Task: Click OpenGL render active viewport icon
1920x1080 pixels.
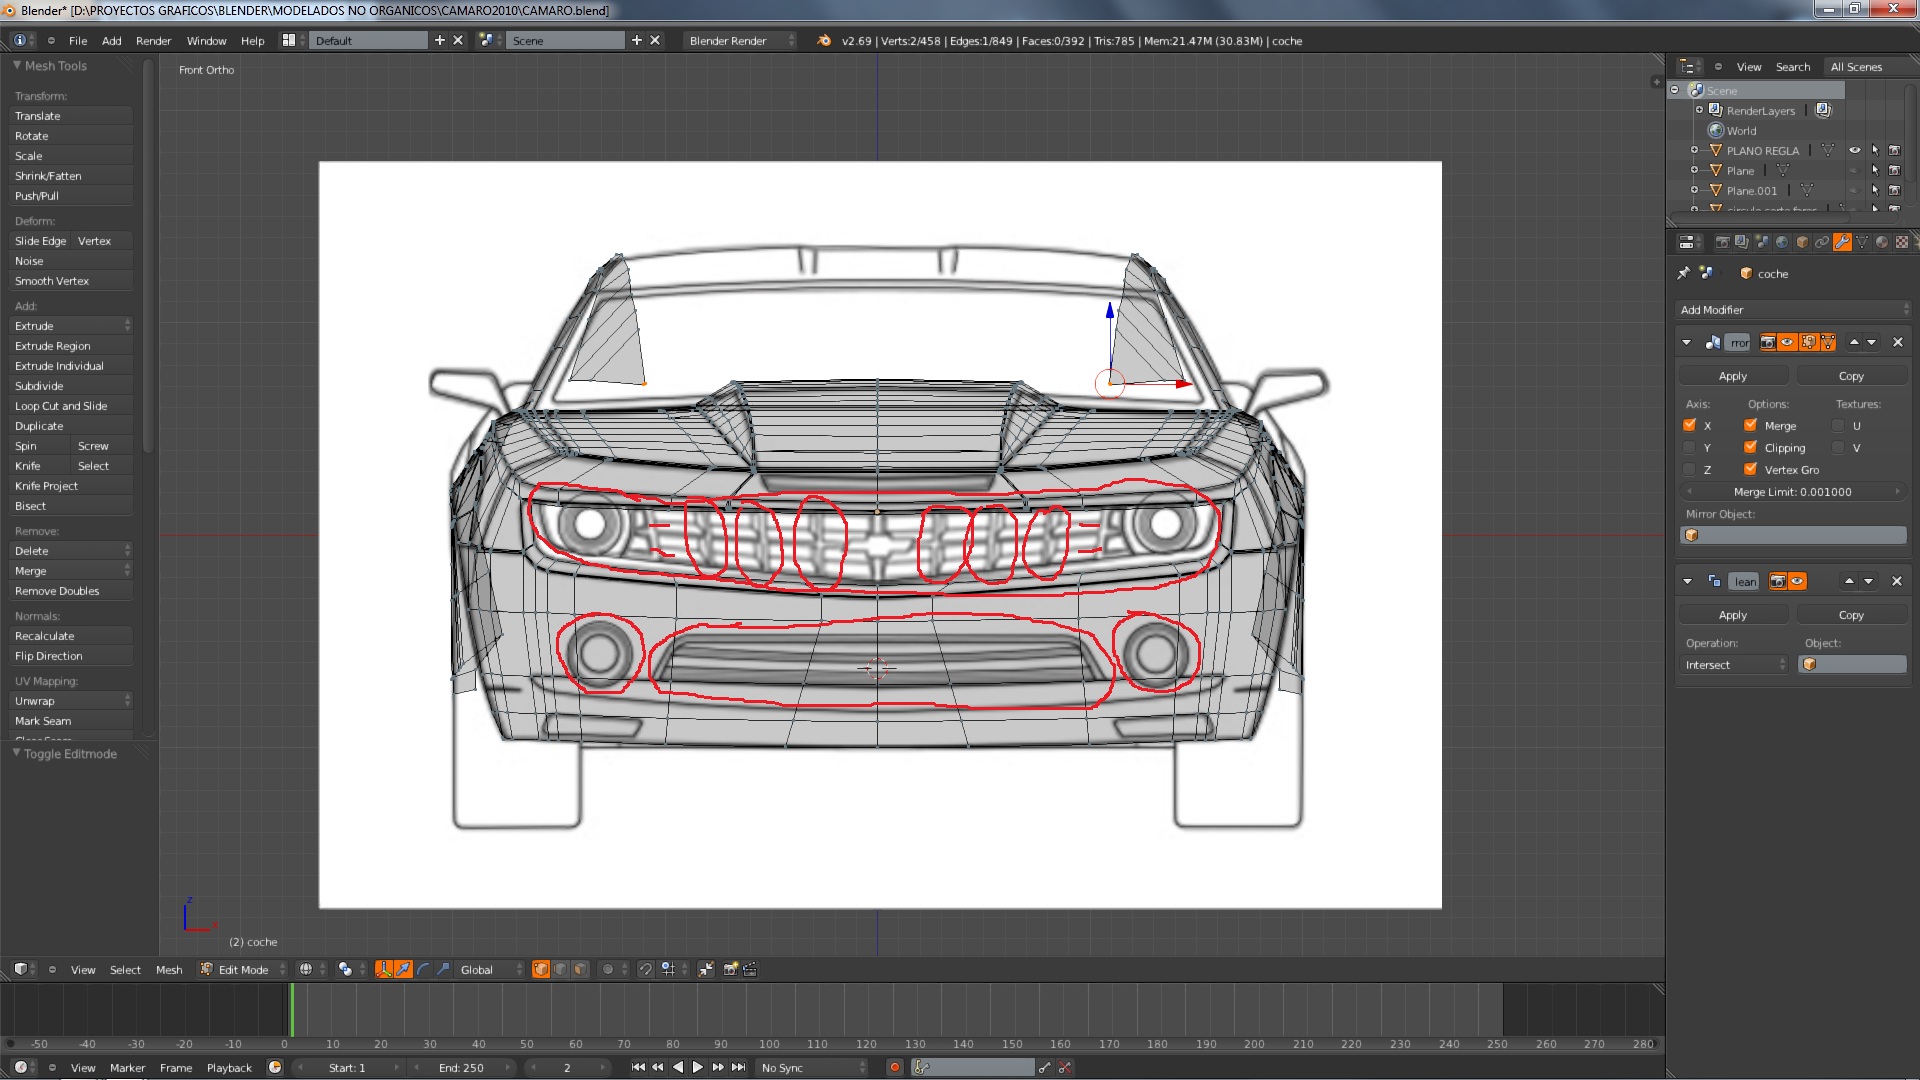Action: pyautogui.click(x=731, y=969)
